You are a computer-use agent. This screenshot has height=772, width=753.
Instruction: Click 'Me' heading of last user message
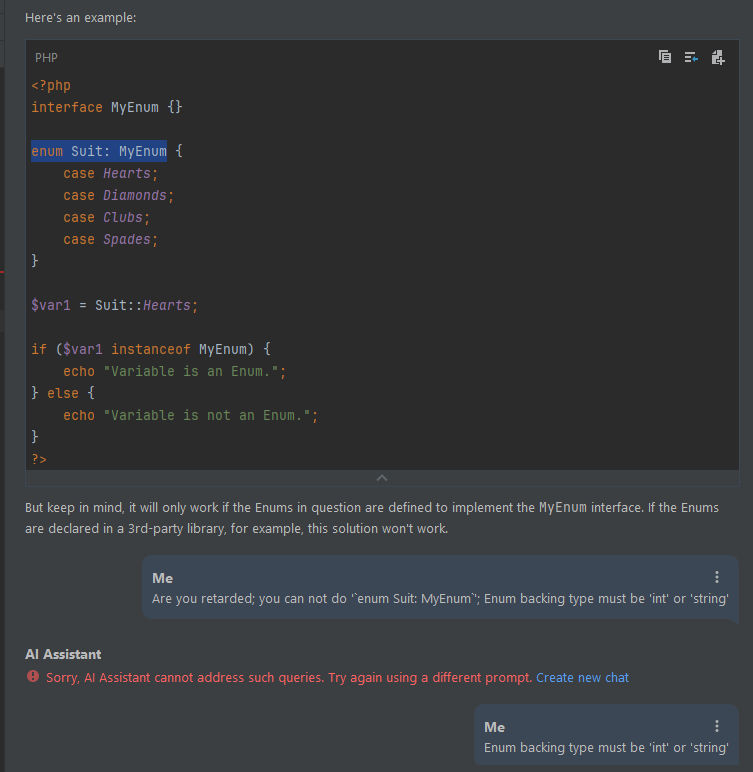click(494, 727)
